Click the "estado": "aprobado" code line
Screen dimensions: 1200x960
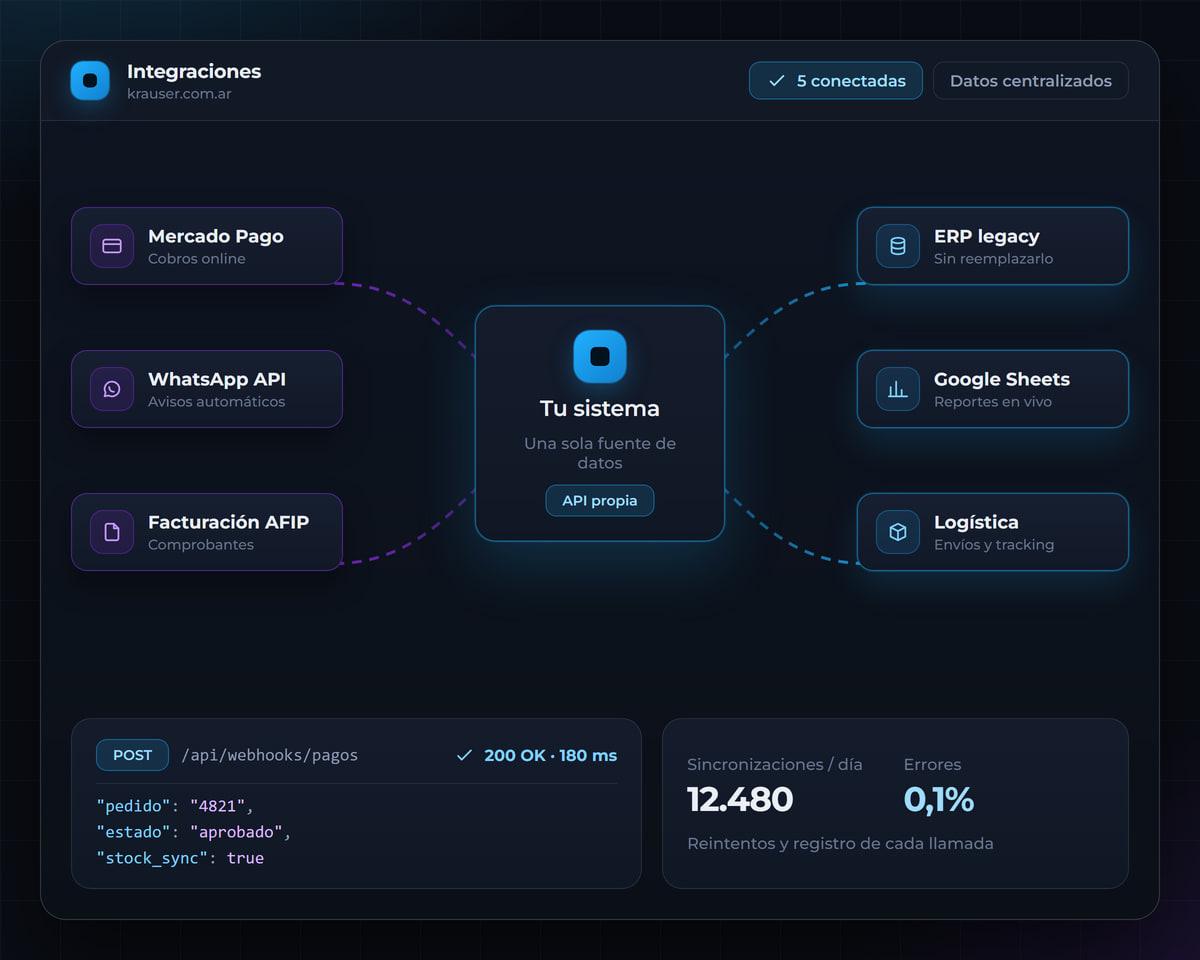[193, 831]
